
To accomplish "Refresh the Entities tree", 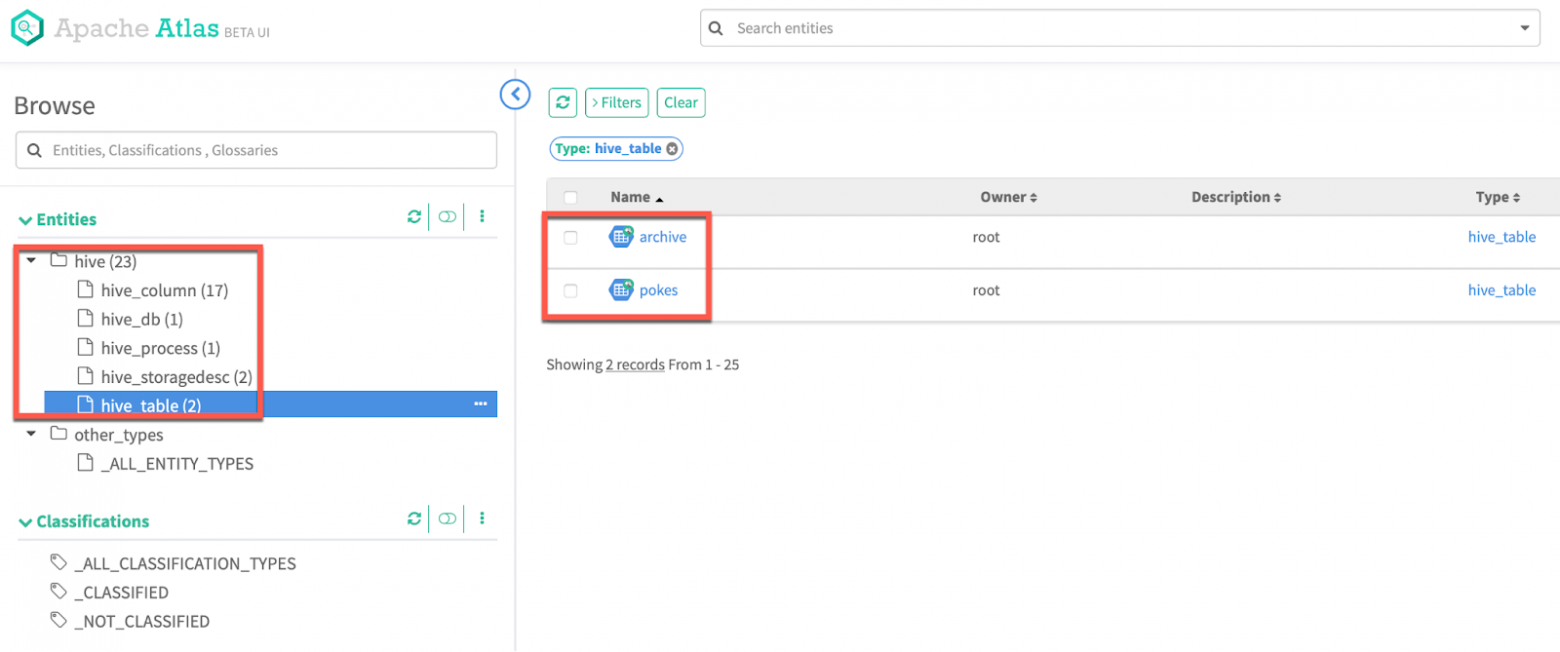I will tap(414, 217).
